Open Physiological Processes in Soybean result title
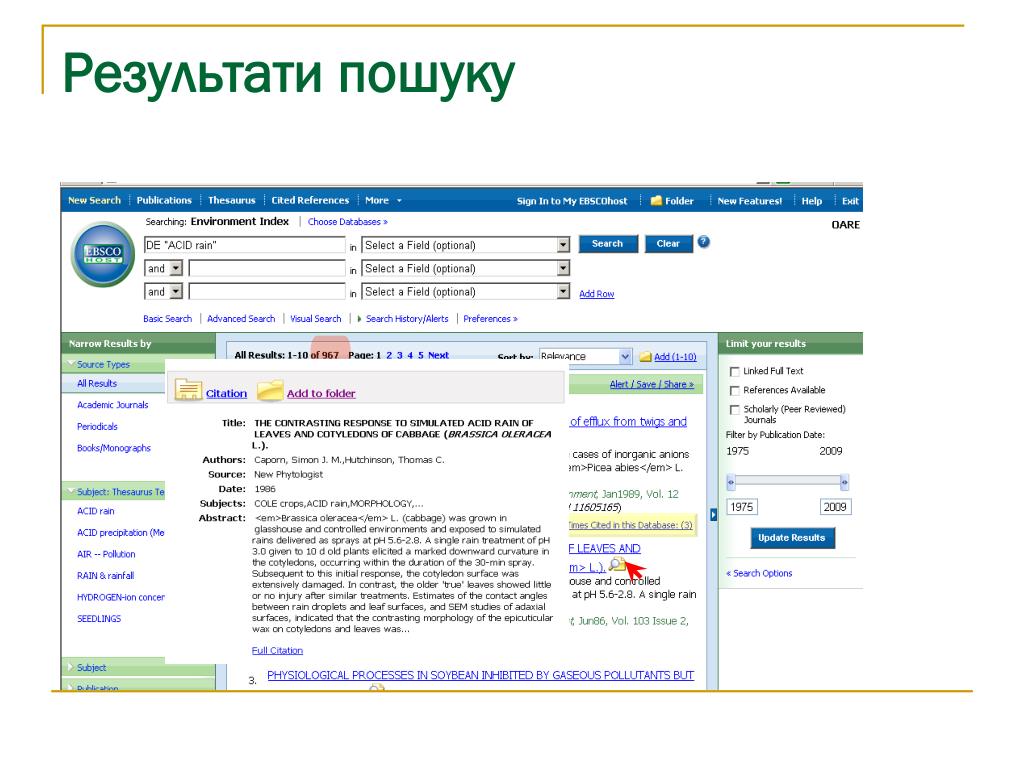Viewport: 1024px width, 768px height. click(480, 675)
